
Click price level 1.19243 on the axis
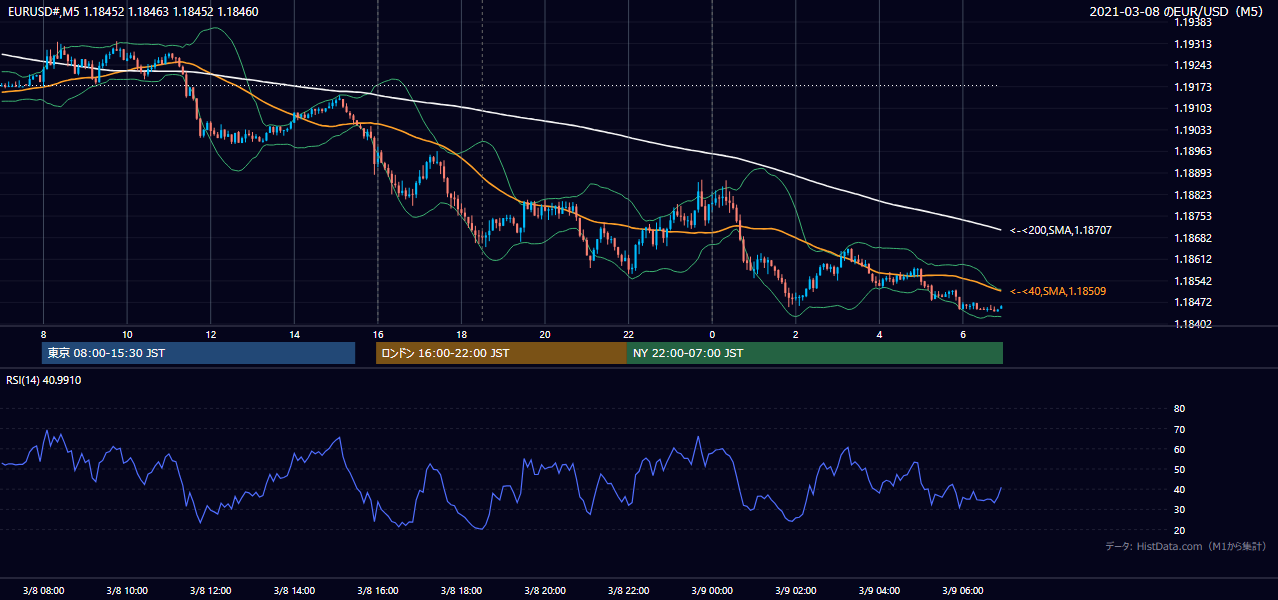(x=1193, y=66)
